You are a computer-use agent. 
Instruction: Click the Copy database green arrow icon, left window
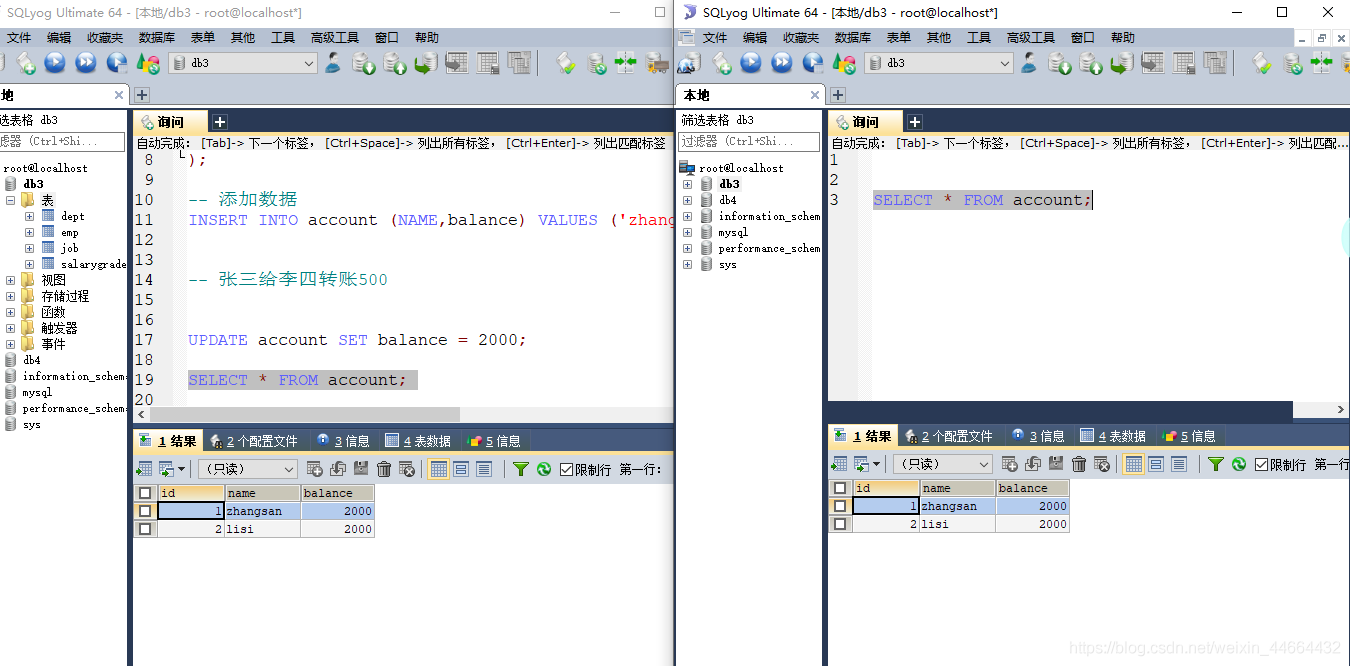click(426, 63)
